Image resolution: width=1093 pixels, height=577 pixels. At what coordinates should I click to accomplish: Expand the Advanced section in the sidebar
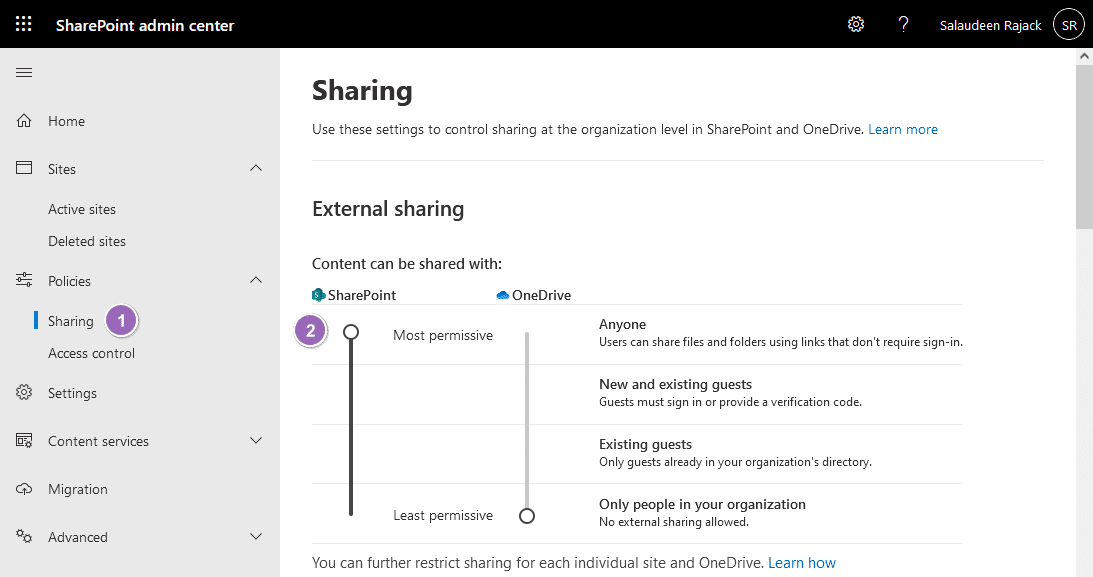[256, 536]
